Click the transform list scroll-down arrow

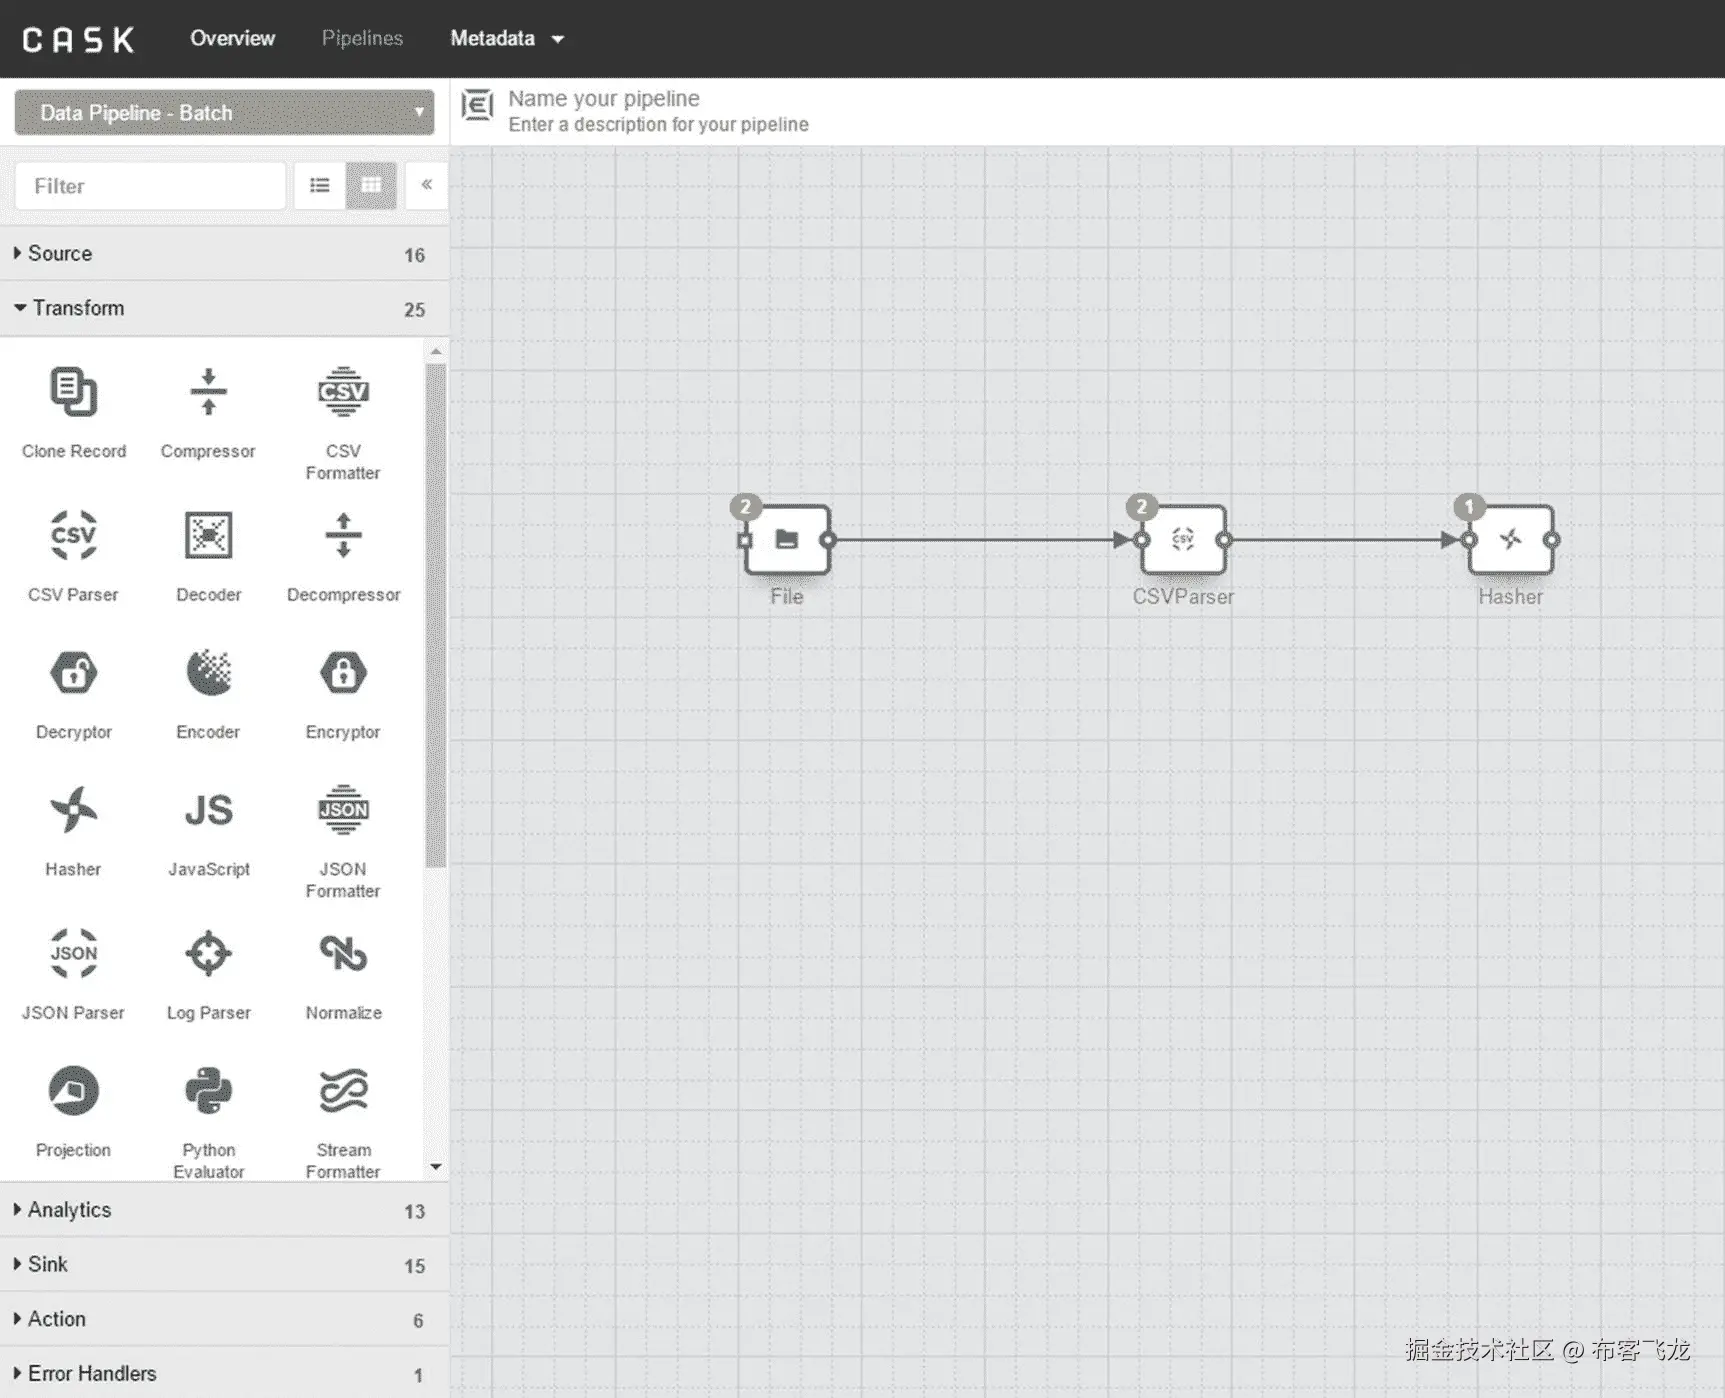pyautogui.click(x=436, y=1167)
